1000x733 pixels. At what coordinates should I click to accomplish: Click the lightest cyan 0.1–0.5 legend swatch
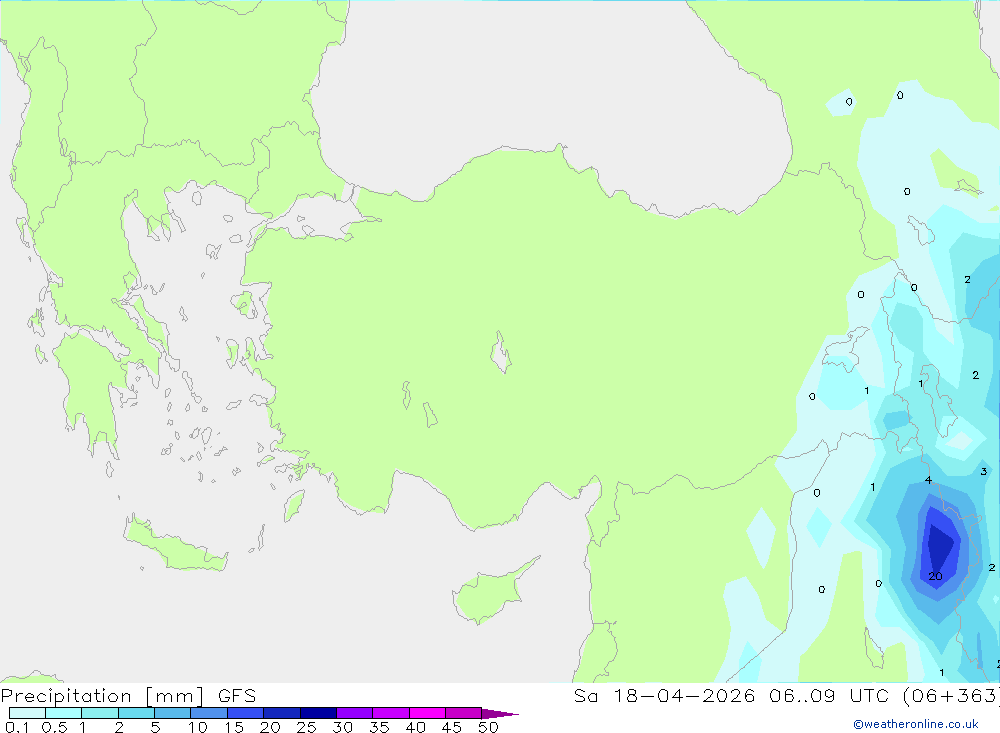(x=27, y=713)
